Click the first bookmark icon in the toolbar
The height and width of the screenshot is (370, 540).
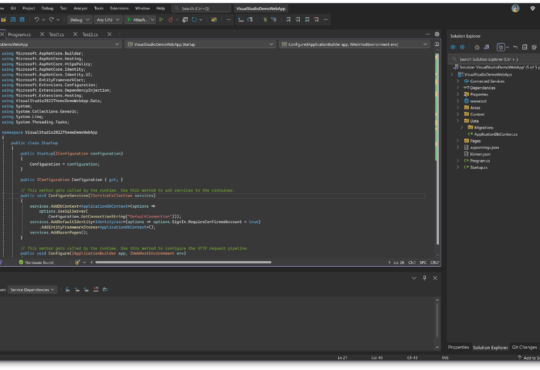click(x=288, y=20)
